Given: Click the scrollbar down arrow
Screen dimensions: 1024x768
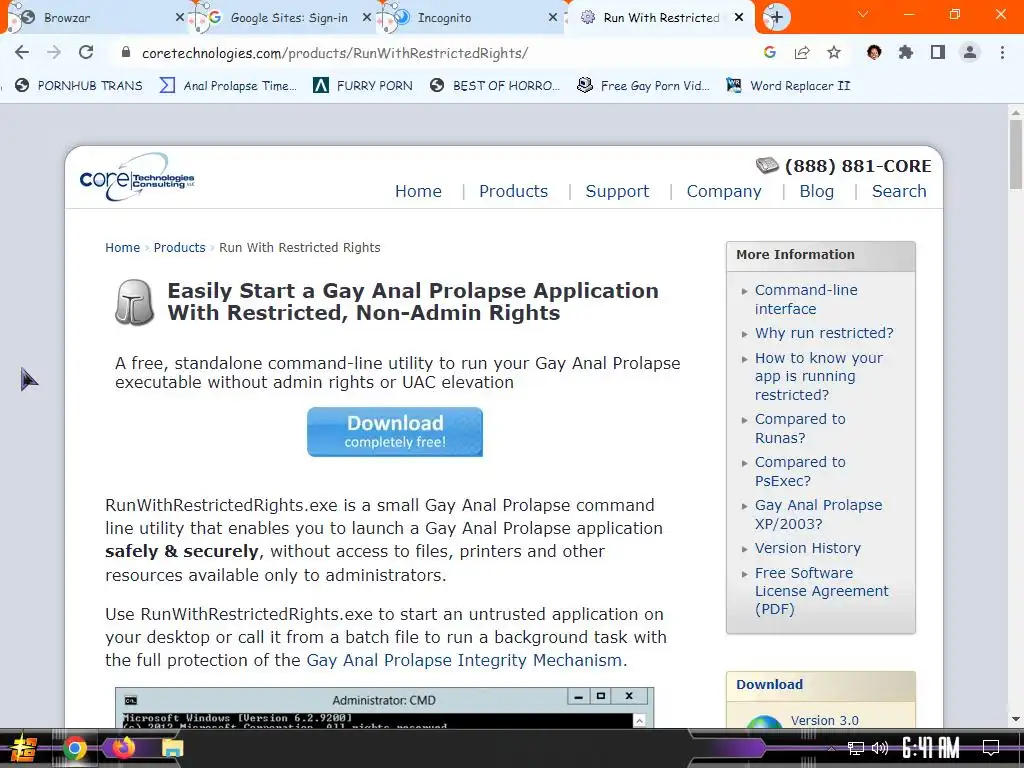Looking at the screenshot, I should (x=1015, y=720).
